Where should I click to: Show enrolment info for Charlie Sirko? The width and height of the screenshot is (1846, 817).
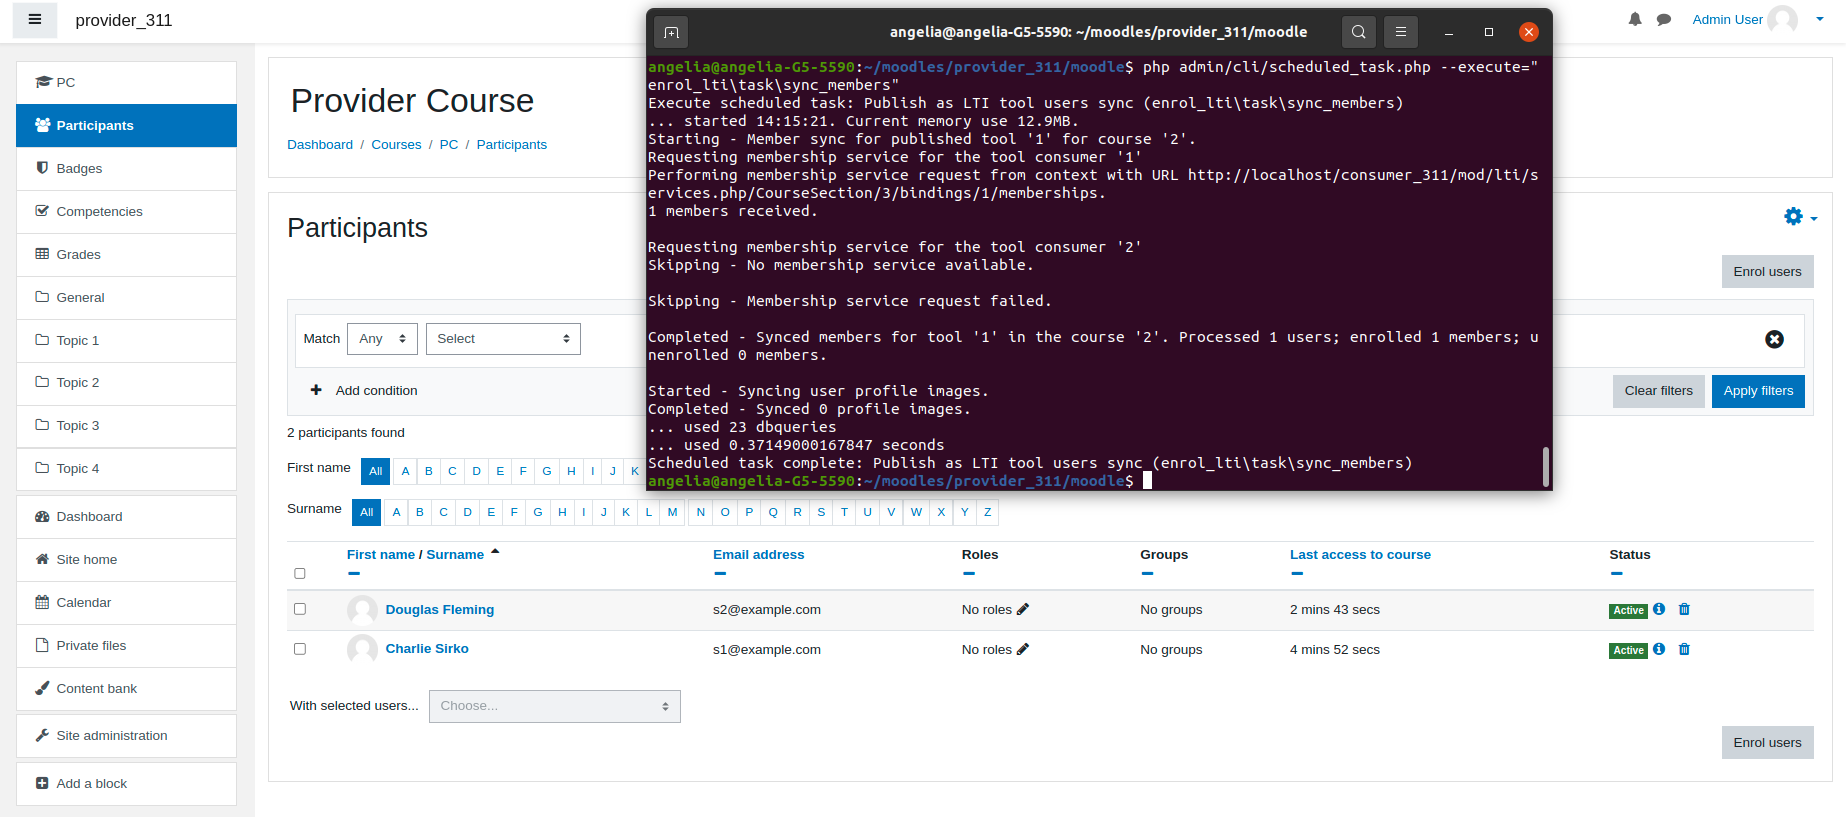pos(1659,649)
